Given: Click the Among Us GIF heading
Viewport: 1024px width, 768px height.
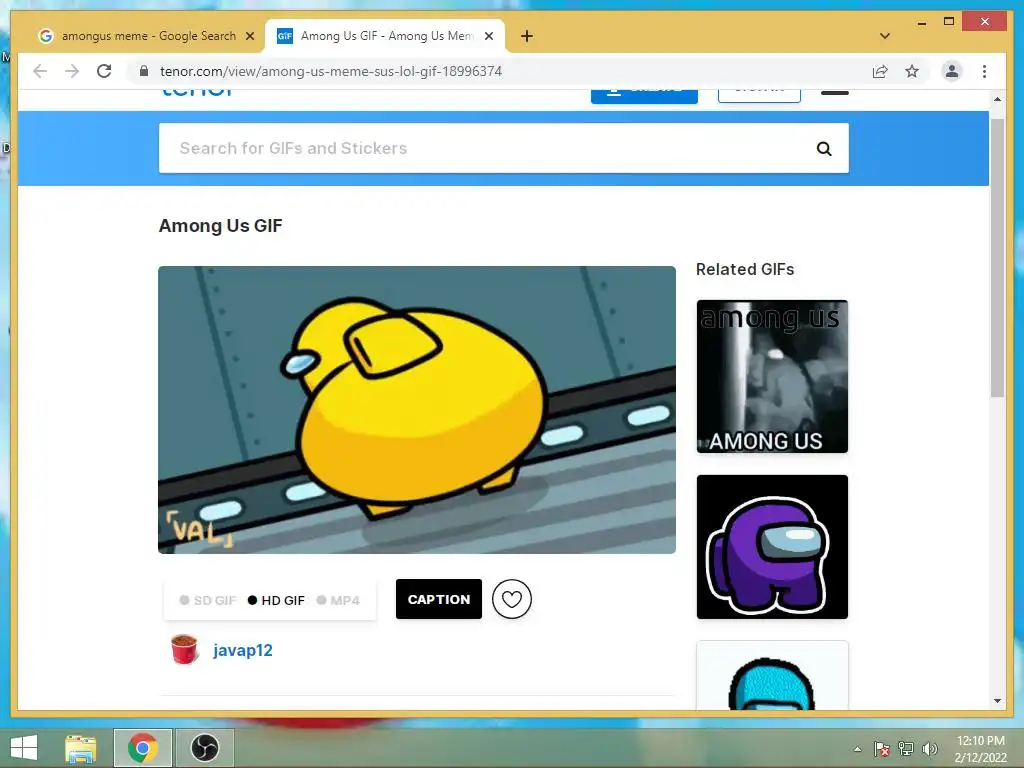Looking at the screenshot, I should (221, 226).
